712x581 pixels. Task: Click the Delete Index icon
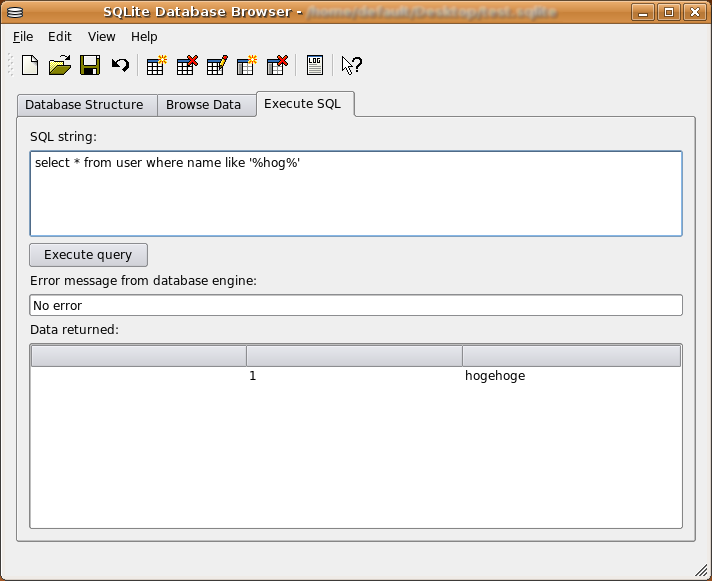[x=277, y=66]
